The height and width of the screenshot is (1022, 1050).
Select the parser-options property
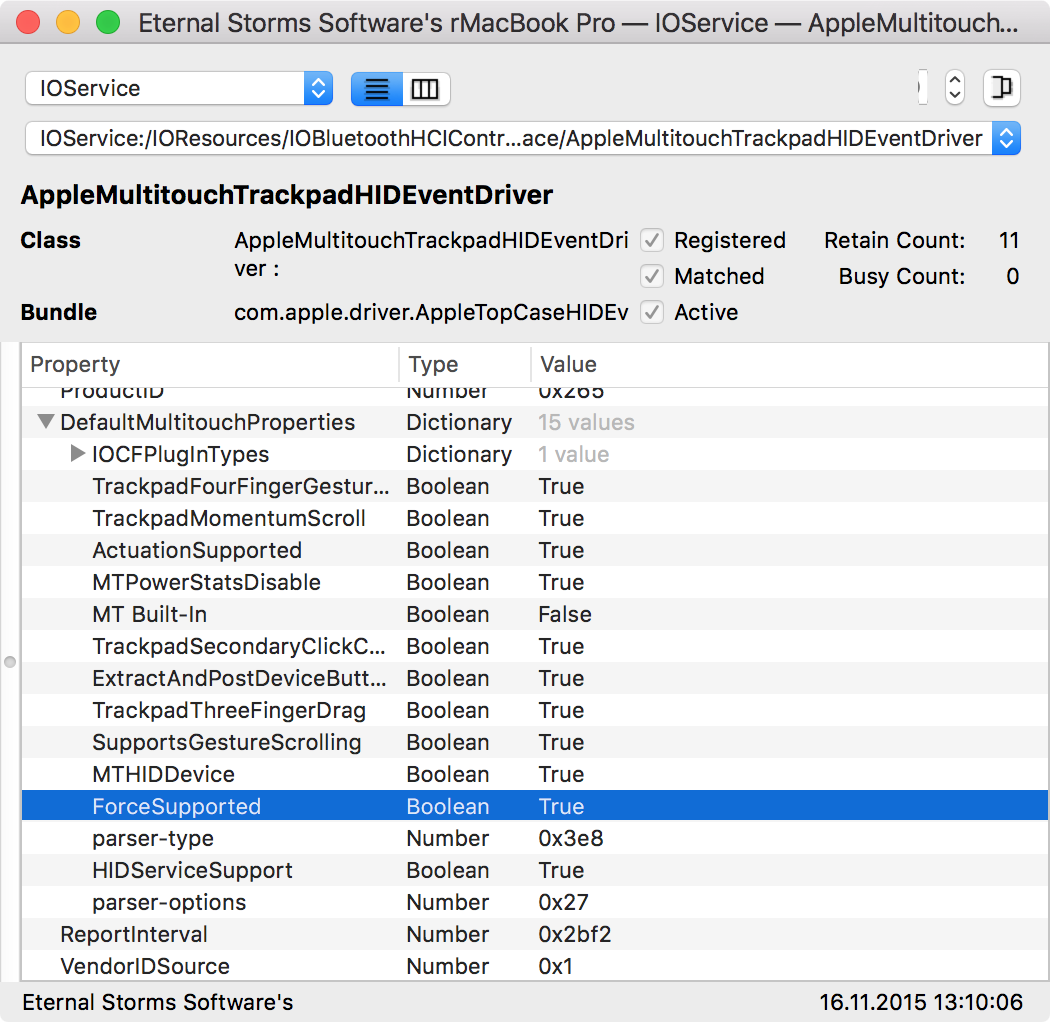point(534,902)
